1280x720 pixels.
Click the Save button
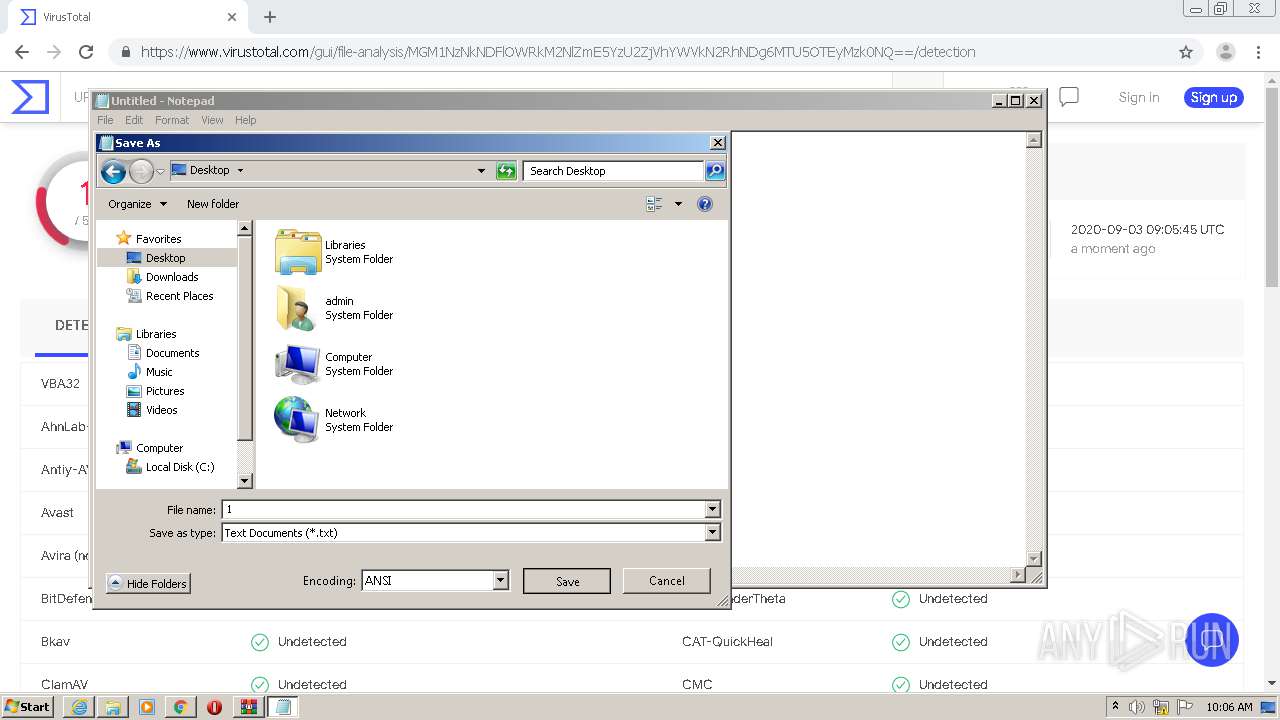(567, 581)
